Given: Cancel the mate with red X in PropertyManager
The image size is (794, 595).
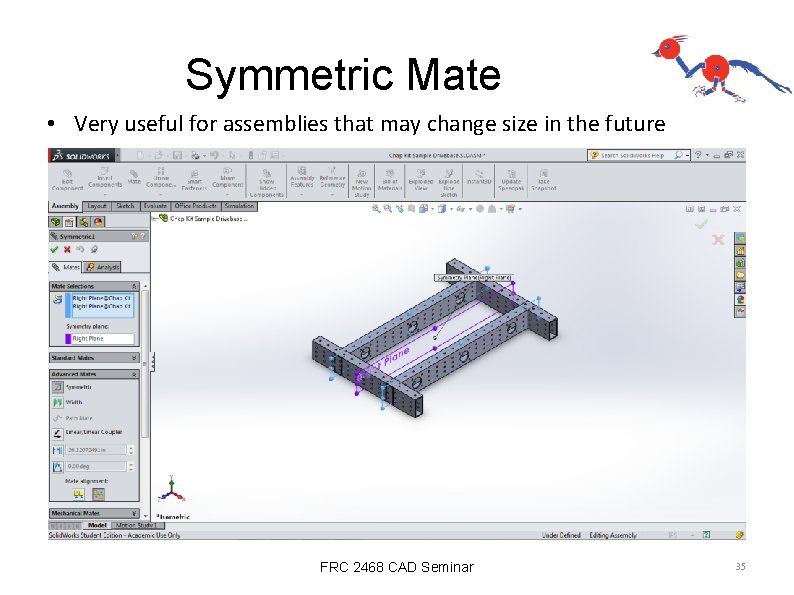Looking at the screenshot, I should click(67, 249).
